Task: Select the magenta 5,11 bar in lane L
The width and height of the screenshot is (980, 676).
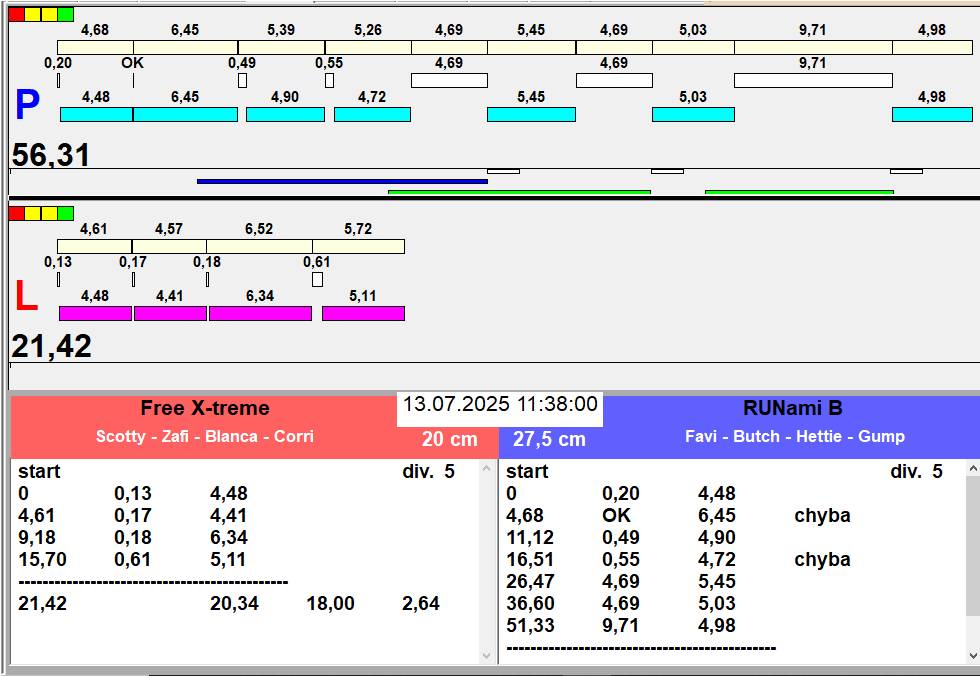Action: pyautogui.click(x=363, y=313)
